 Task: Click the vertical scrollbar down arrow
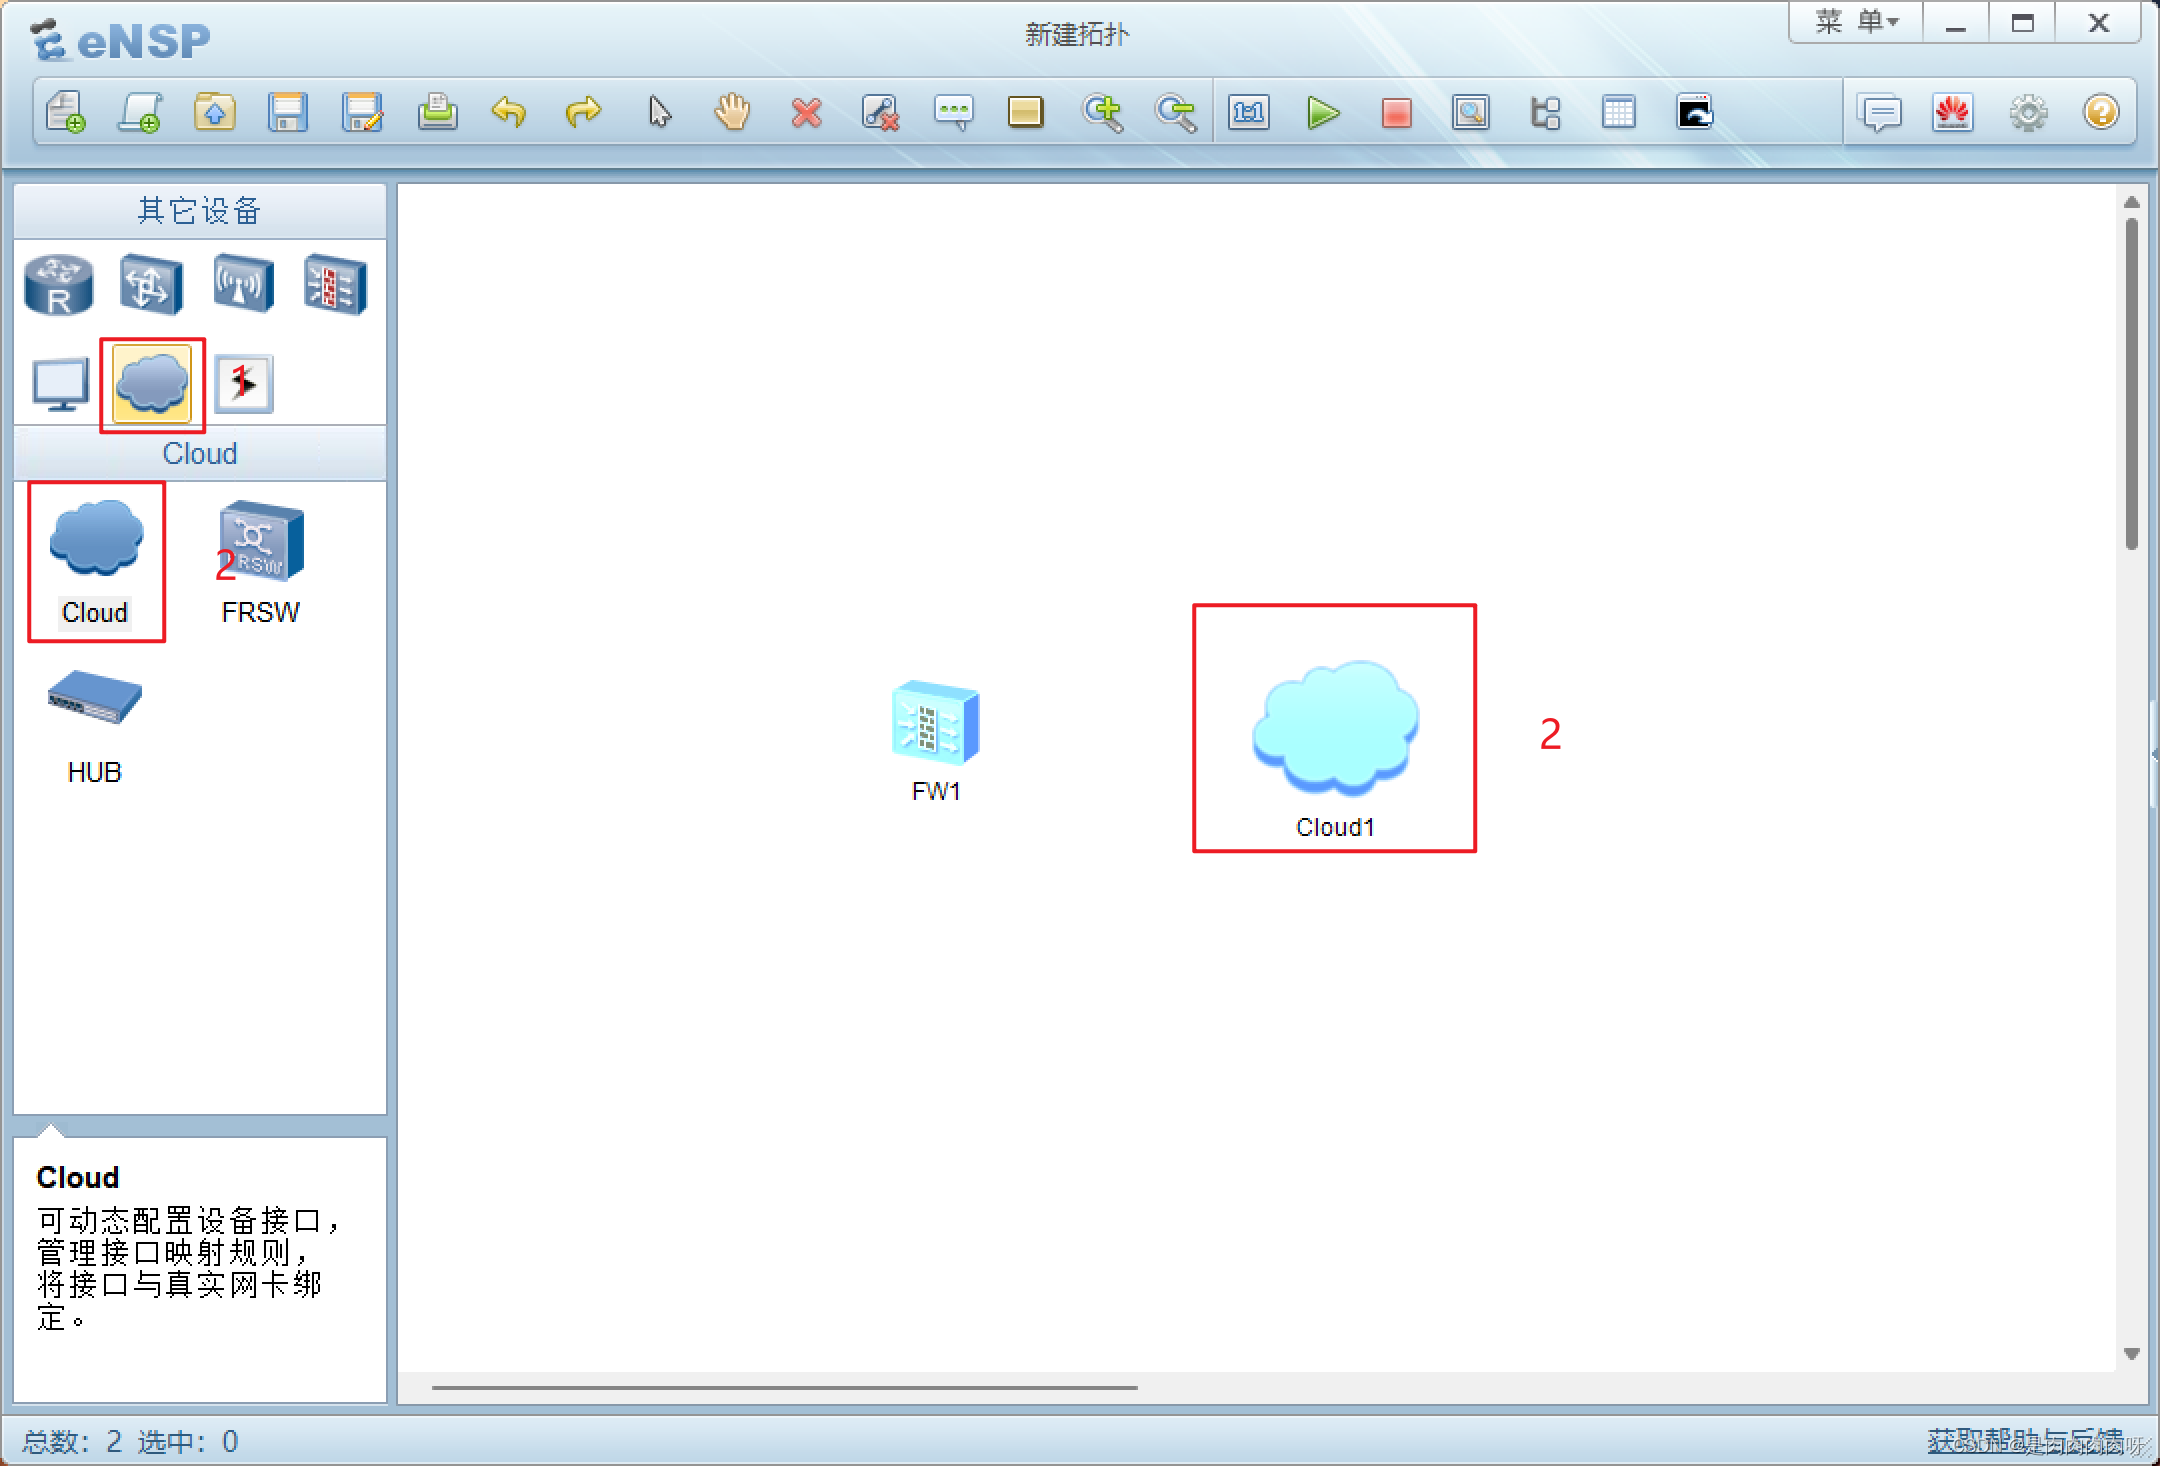coord(2131,1354)
